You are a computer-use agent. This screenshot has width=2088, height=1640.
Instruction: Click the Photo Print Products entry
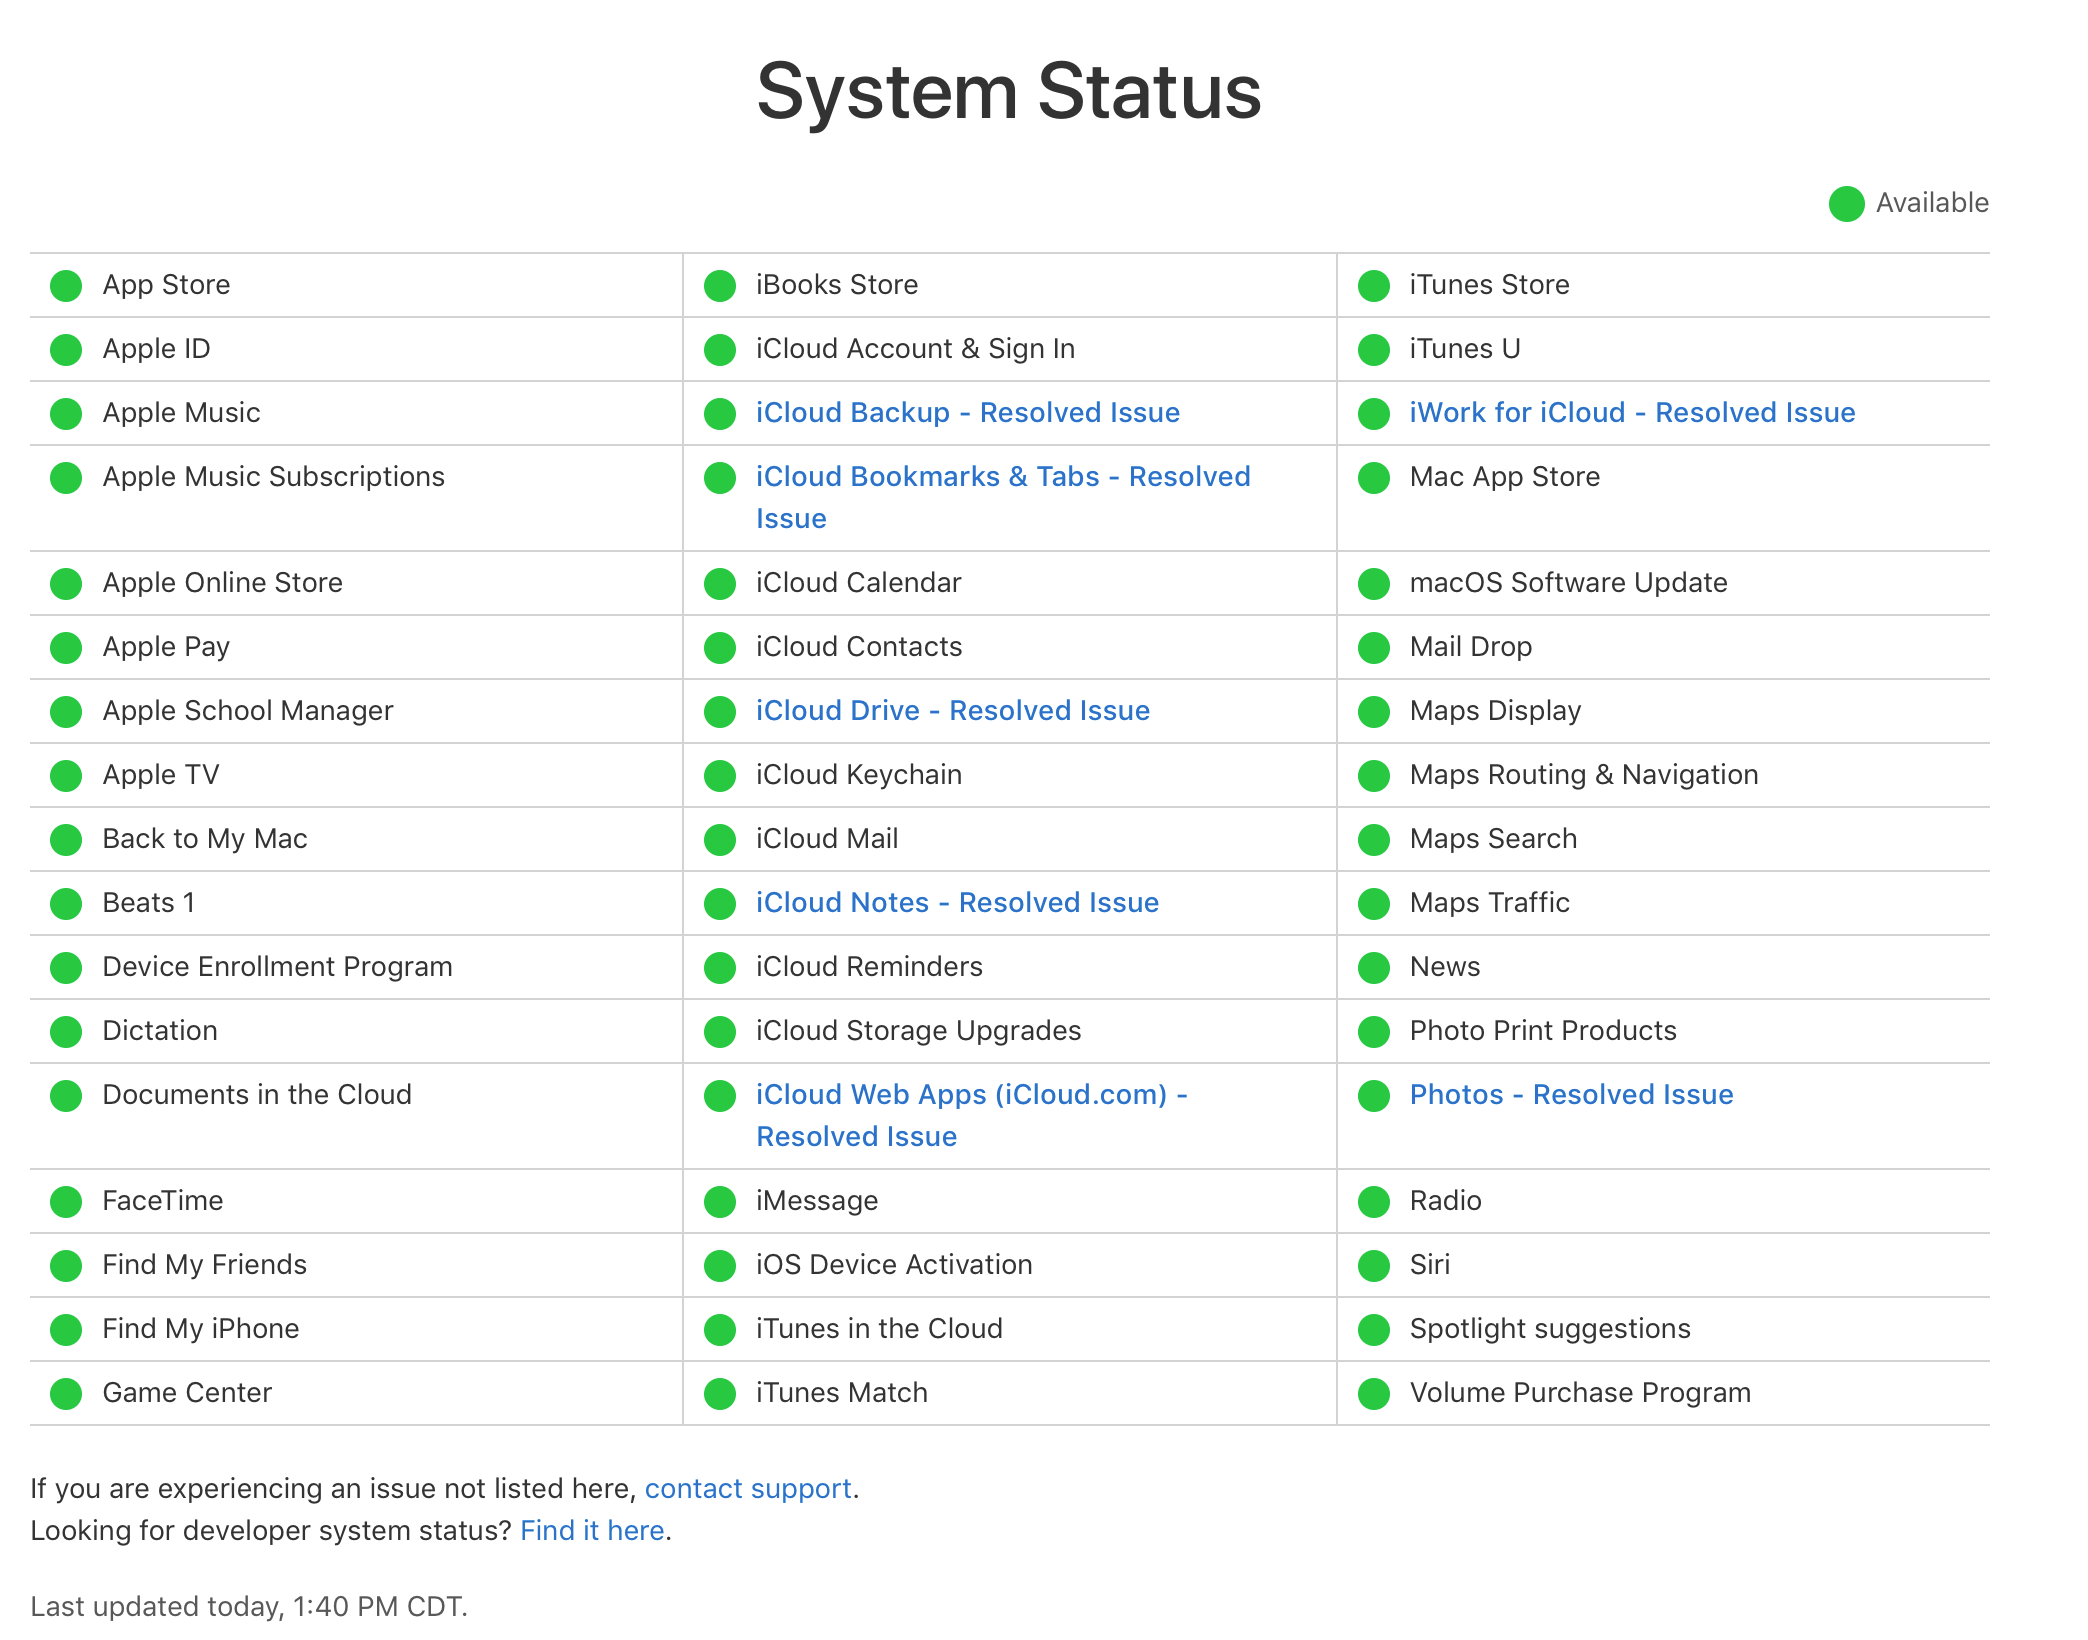tap(1543, 1031)
